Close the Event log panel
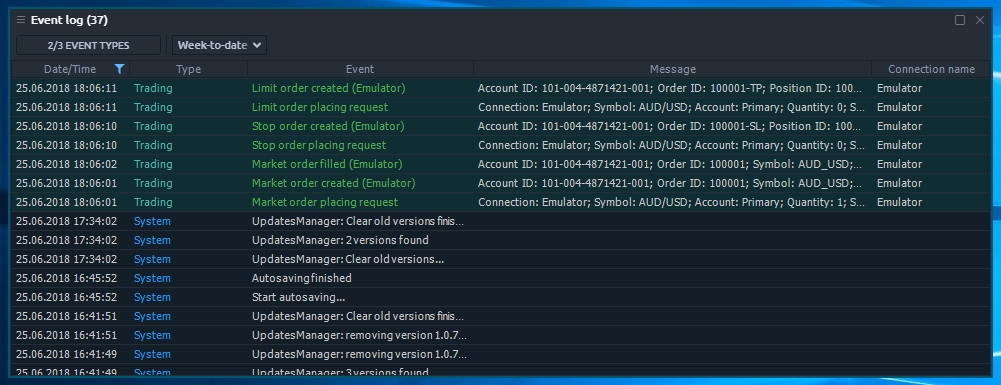This screenshot has width=1001, height=385. [980, 20]
